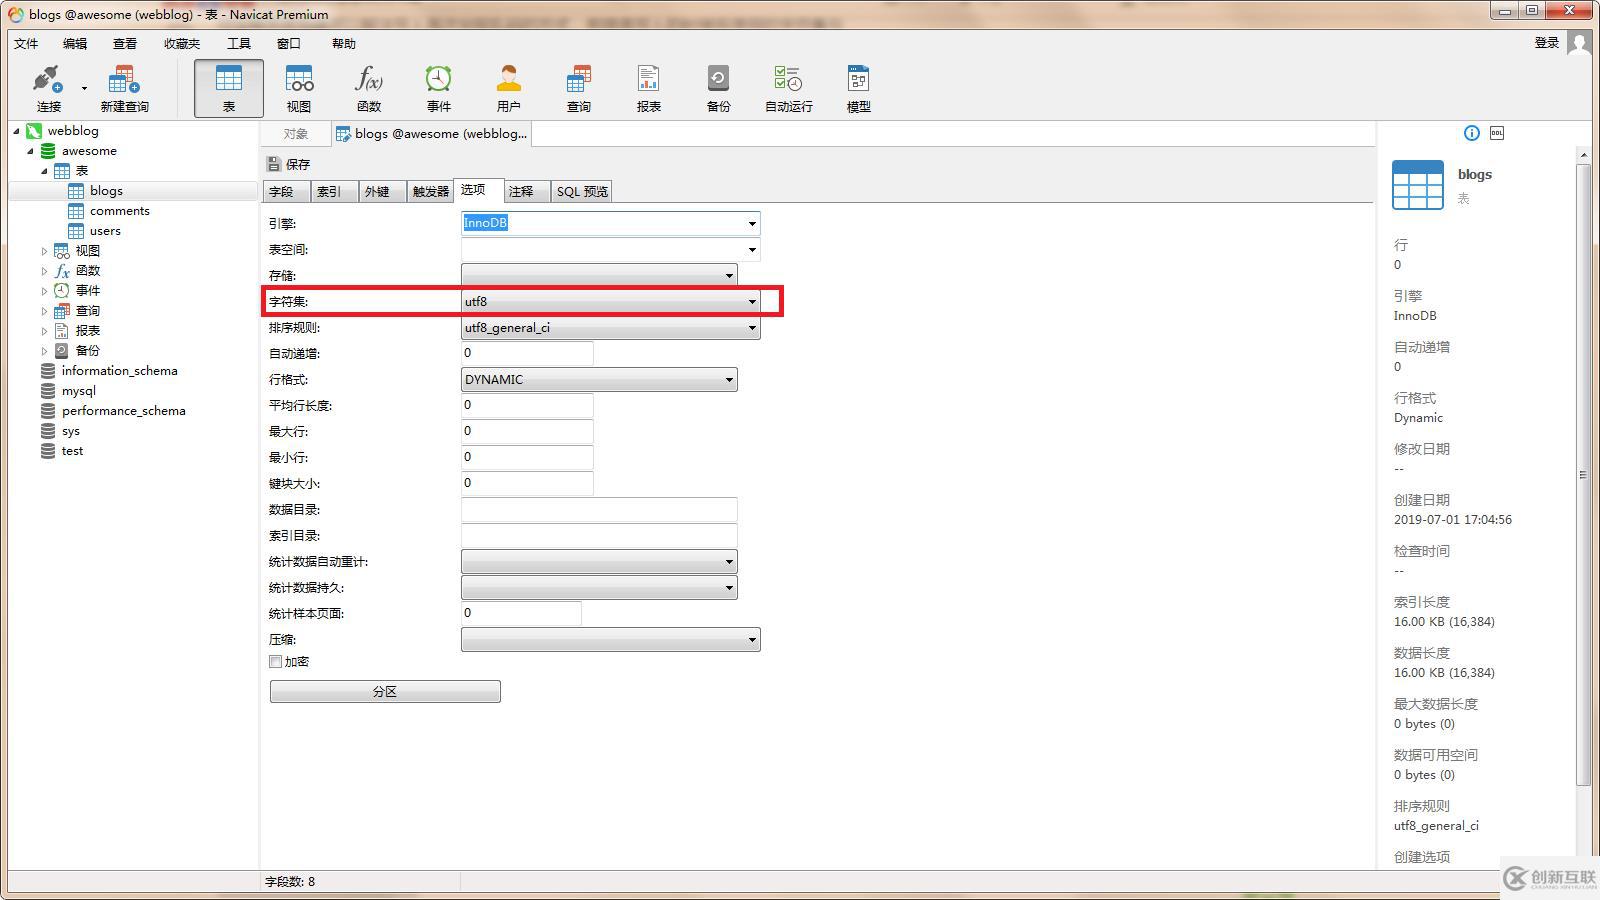
Task: Select the comments table in tree
Action: point(119,211)
